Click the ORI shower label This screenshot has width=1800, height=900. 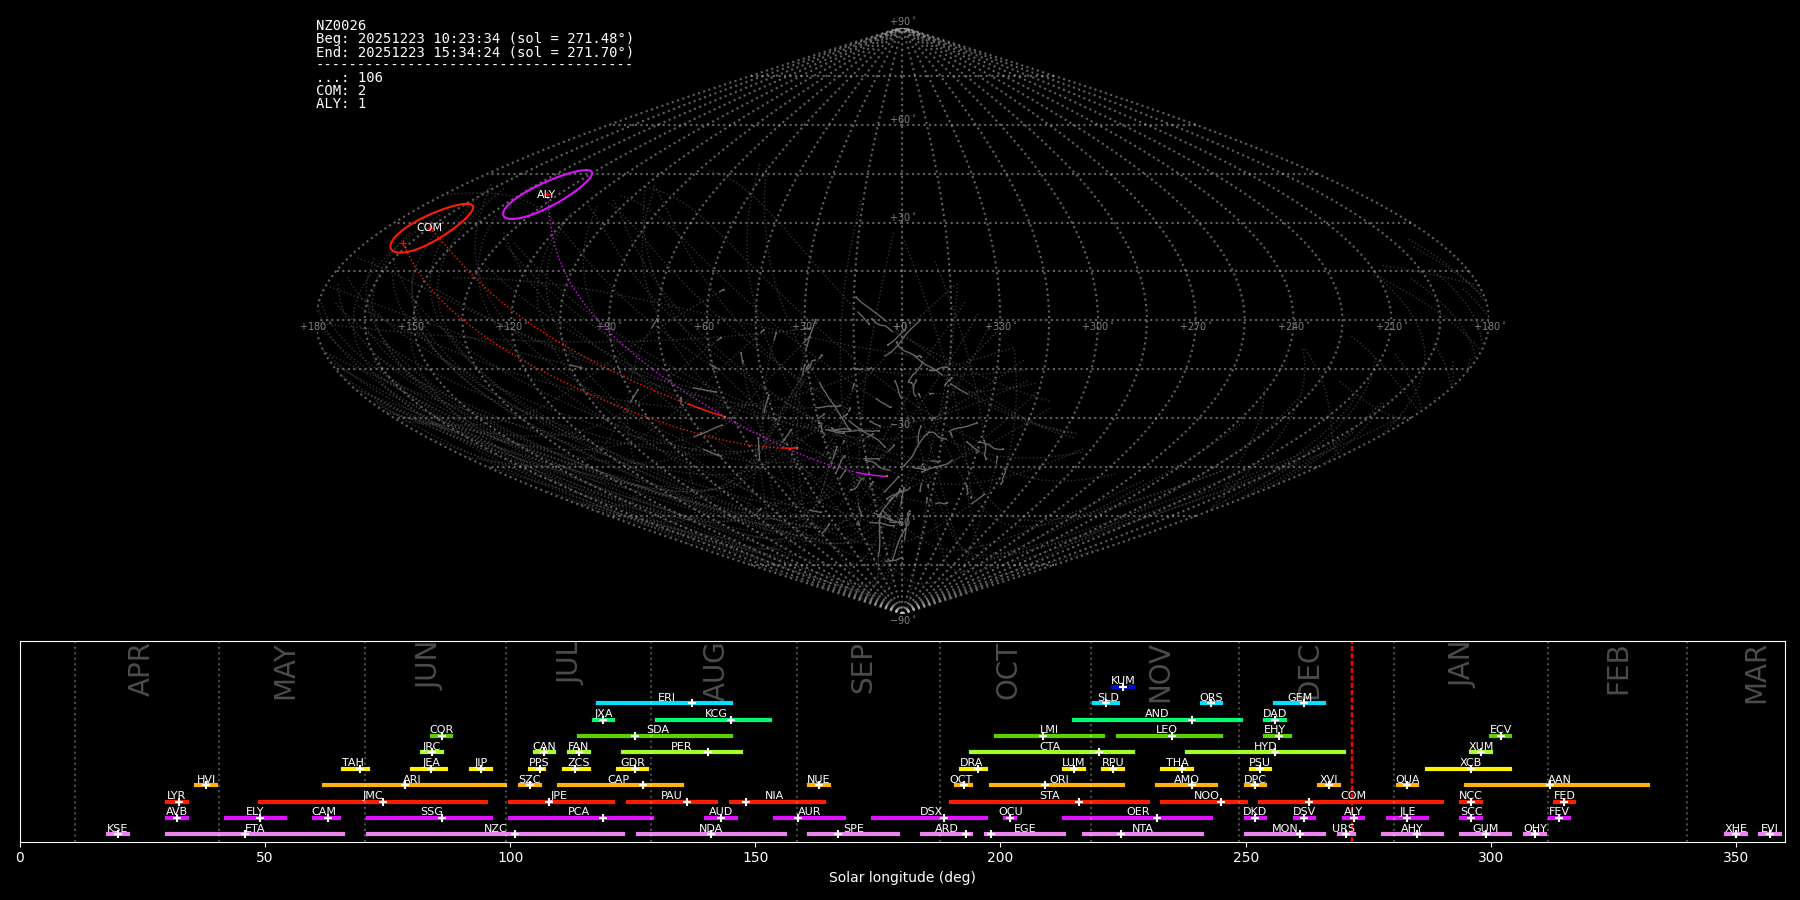1059,780
